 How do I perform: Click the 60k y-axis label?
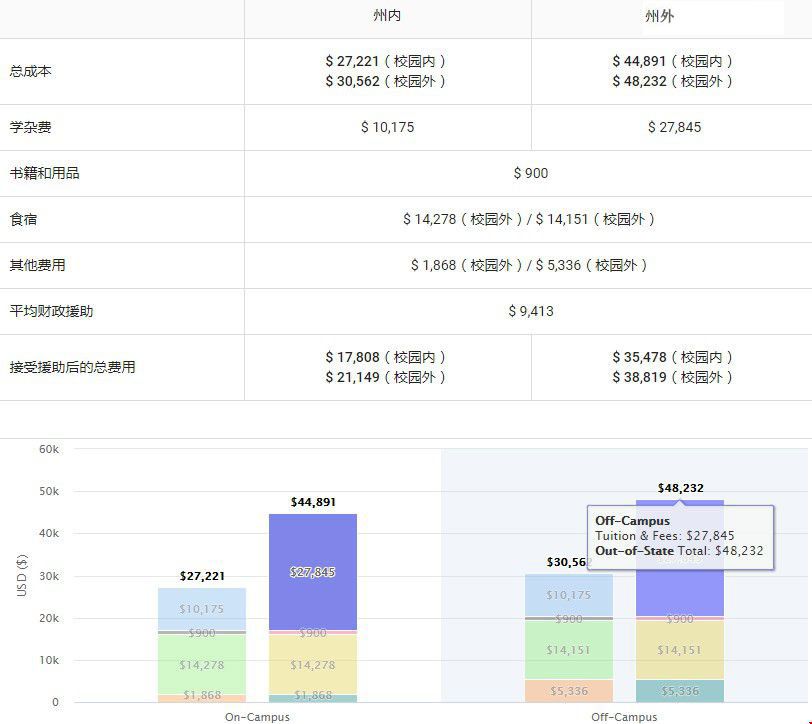tap(49, 449)
